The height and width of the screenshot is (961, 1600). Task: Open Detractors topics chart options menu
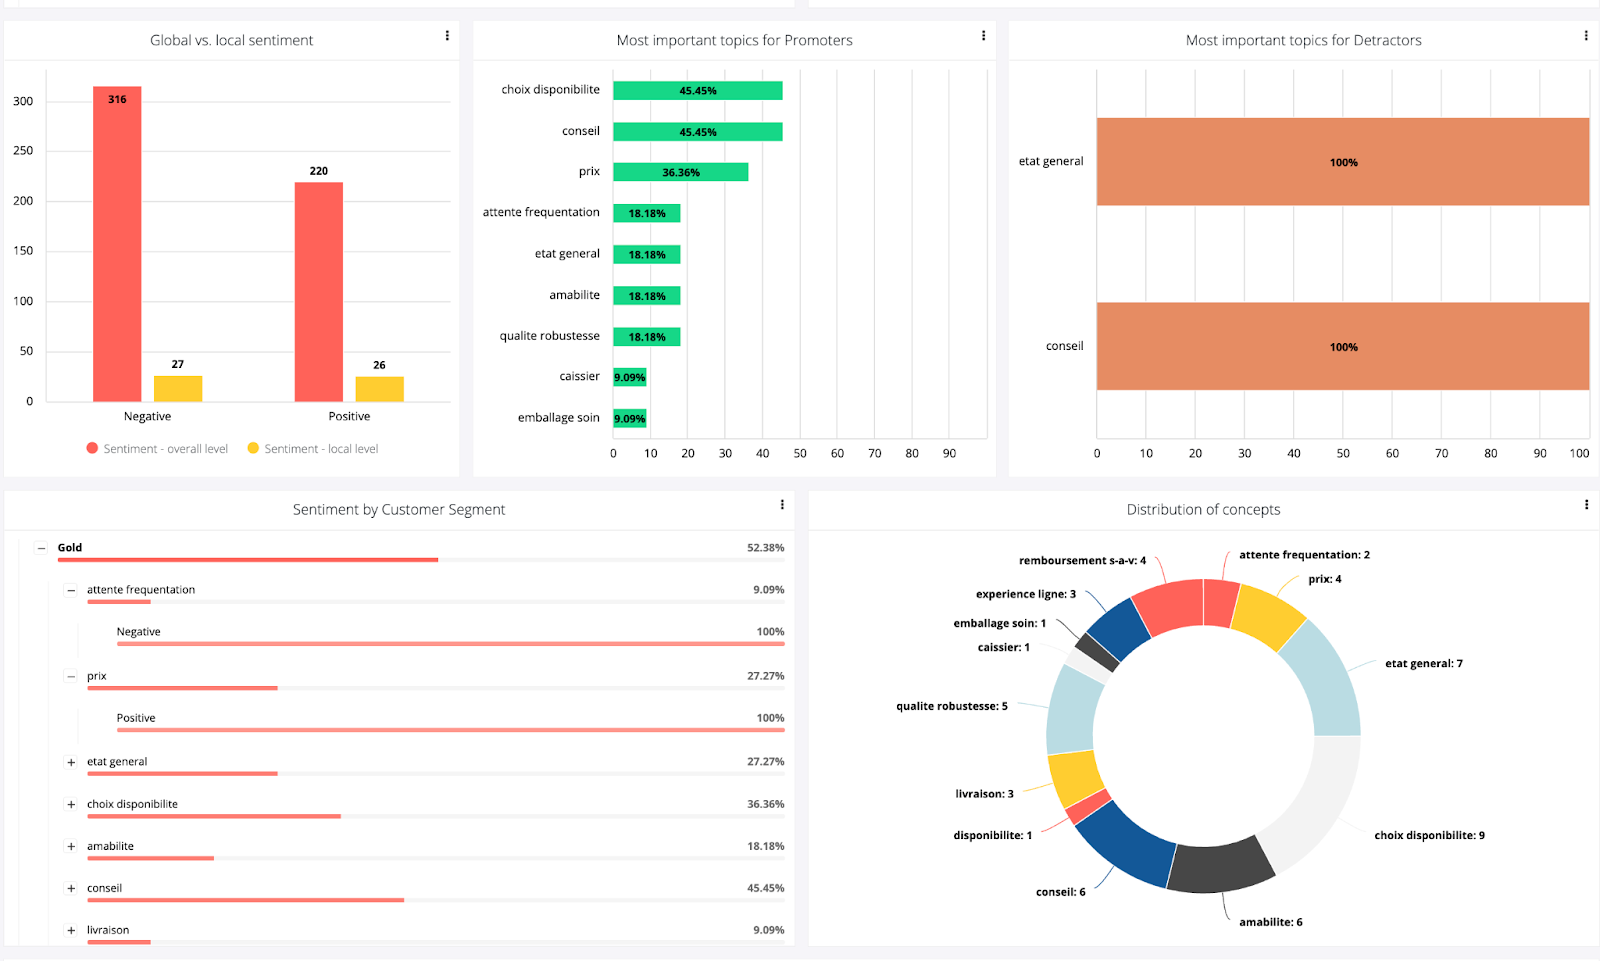click(x=1586, y=36)
